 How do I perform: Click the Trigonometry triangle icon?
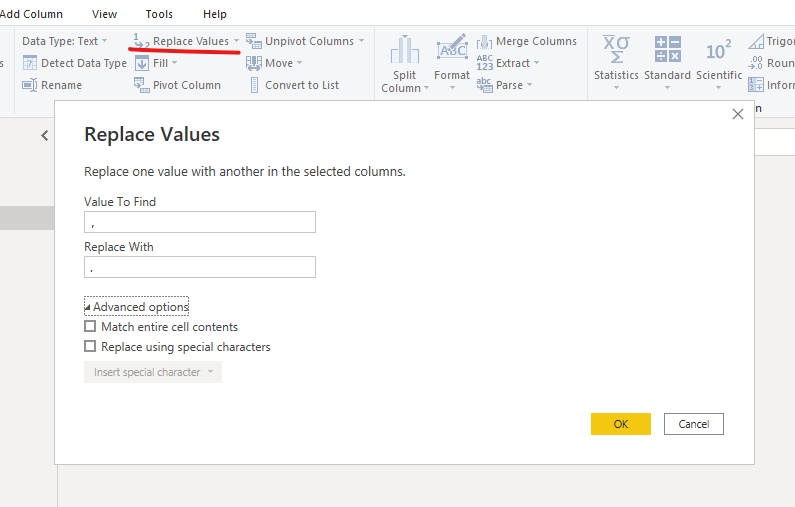coord(756,41)
